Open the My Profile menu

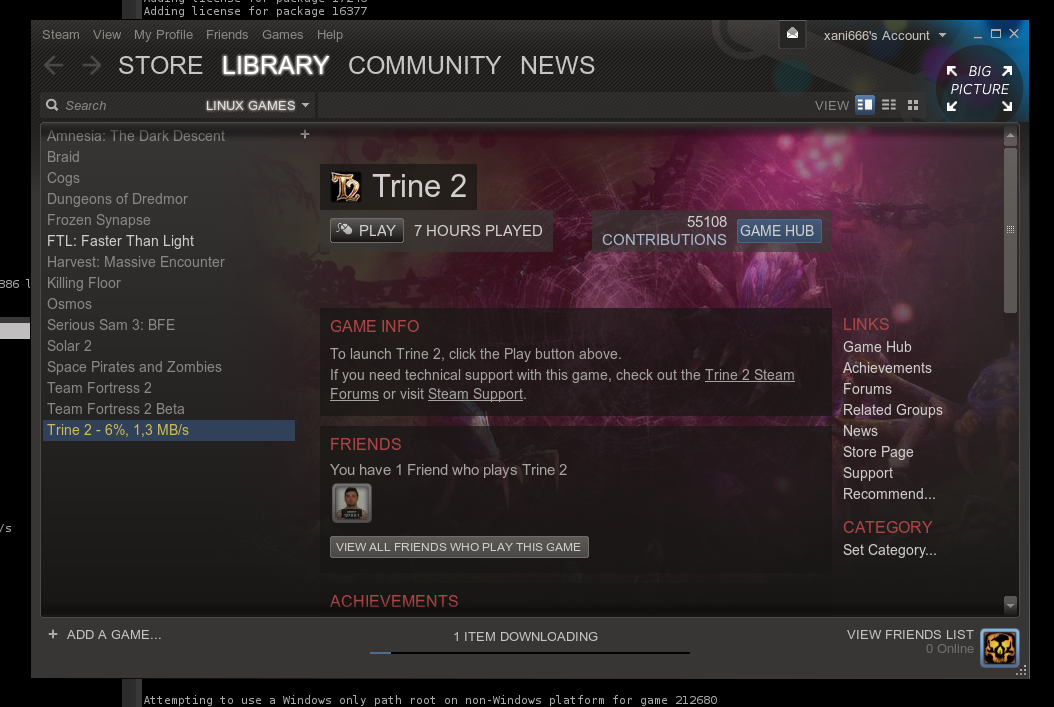click(163, 34)
